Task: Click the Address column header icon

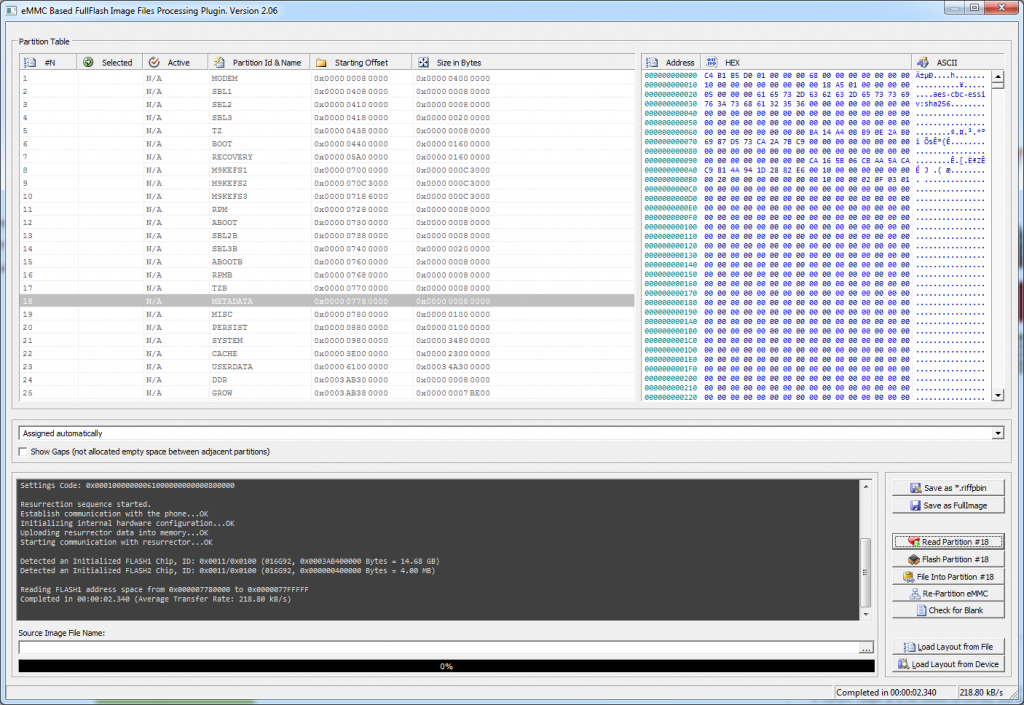Action: tap(652, 63)
